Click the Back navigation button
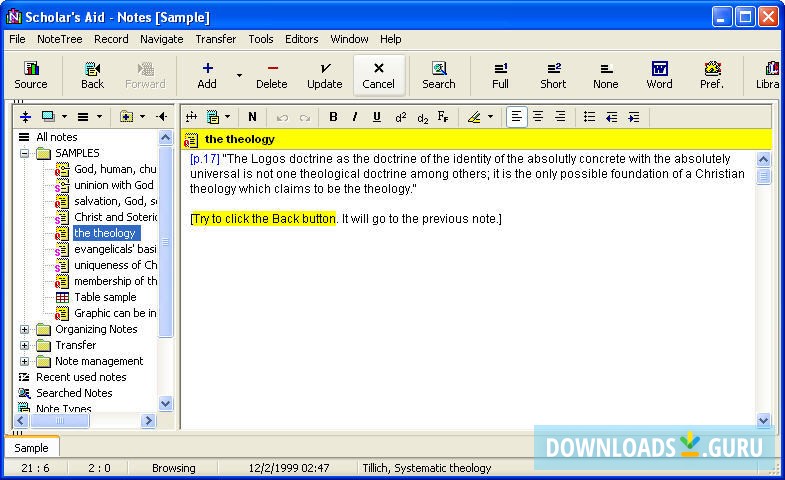The image size is (785, 480). (x=93, y=75)
